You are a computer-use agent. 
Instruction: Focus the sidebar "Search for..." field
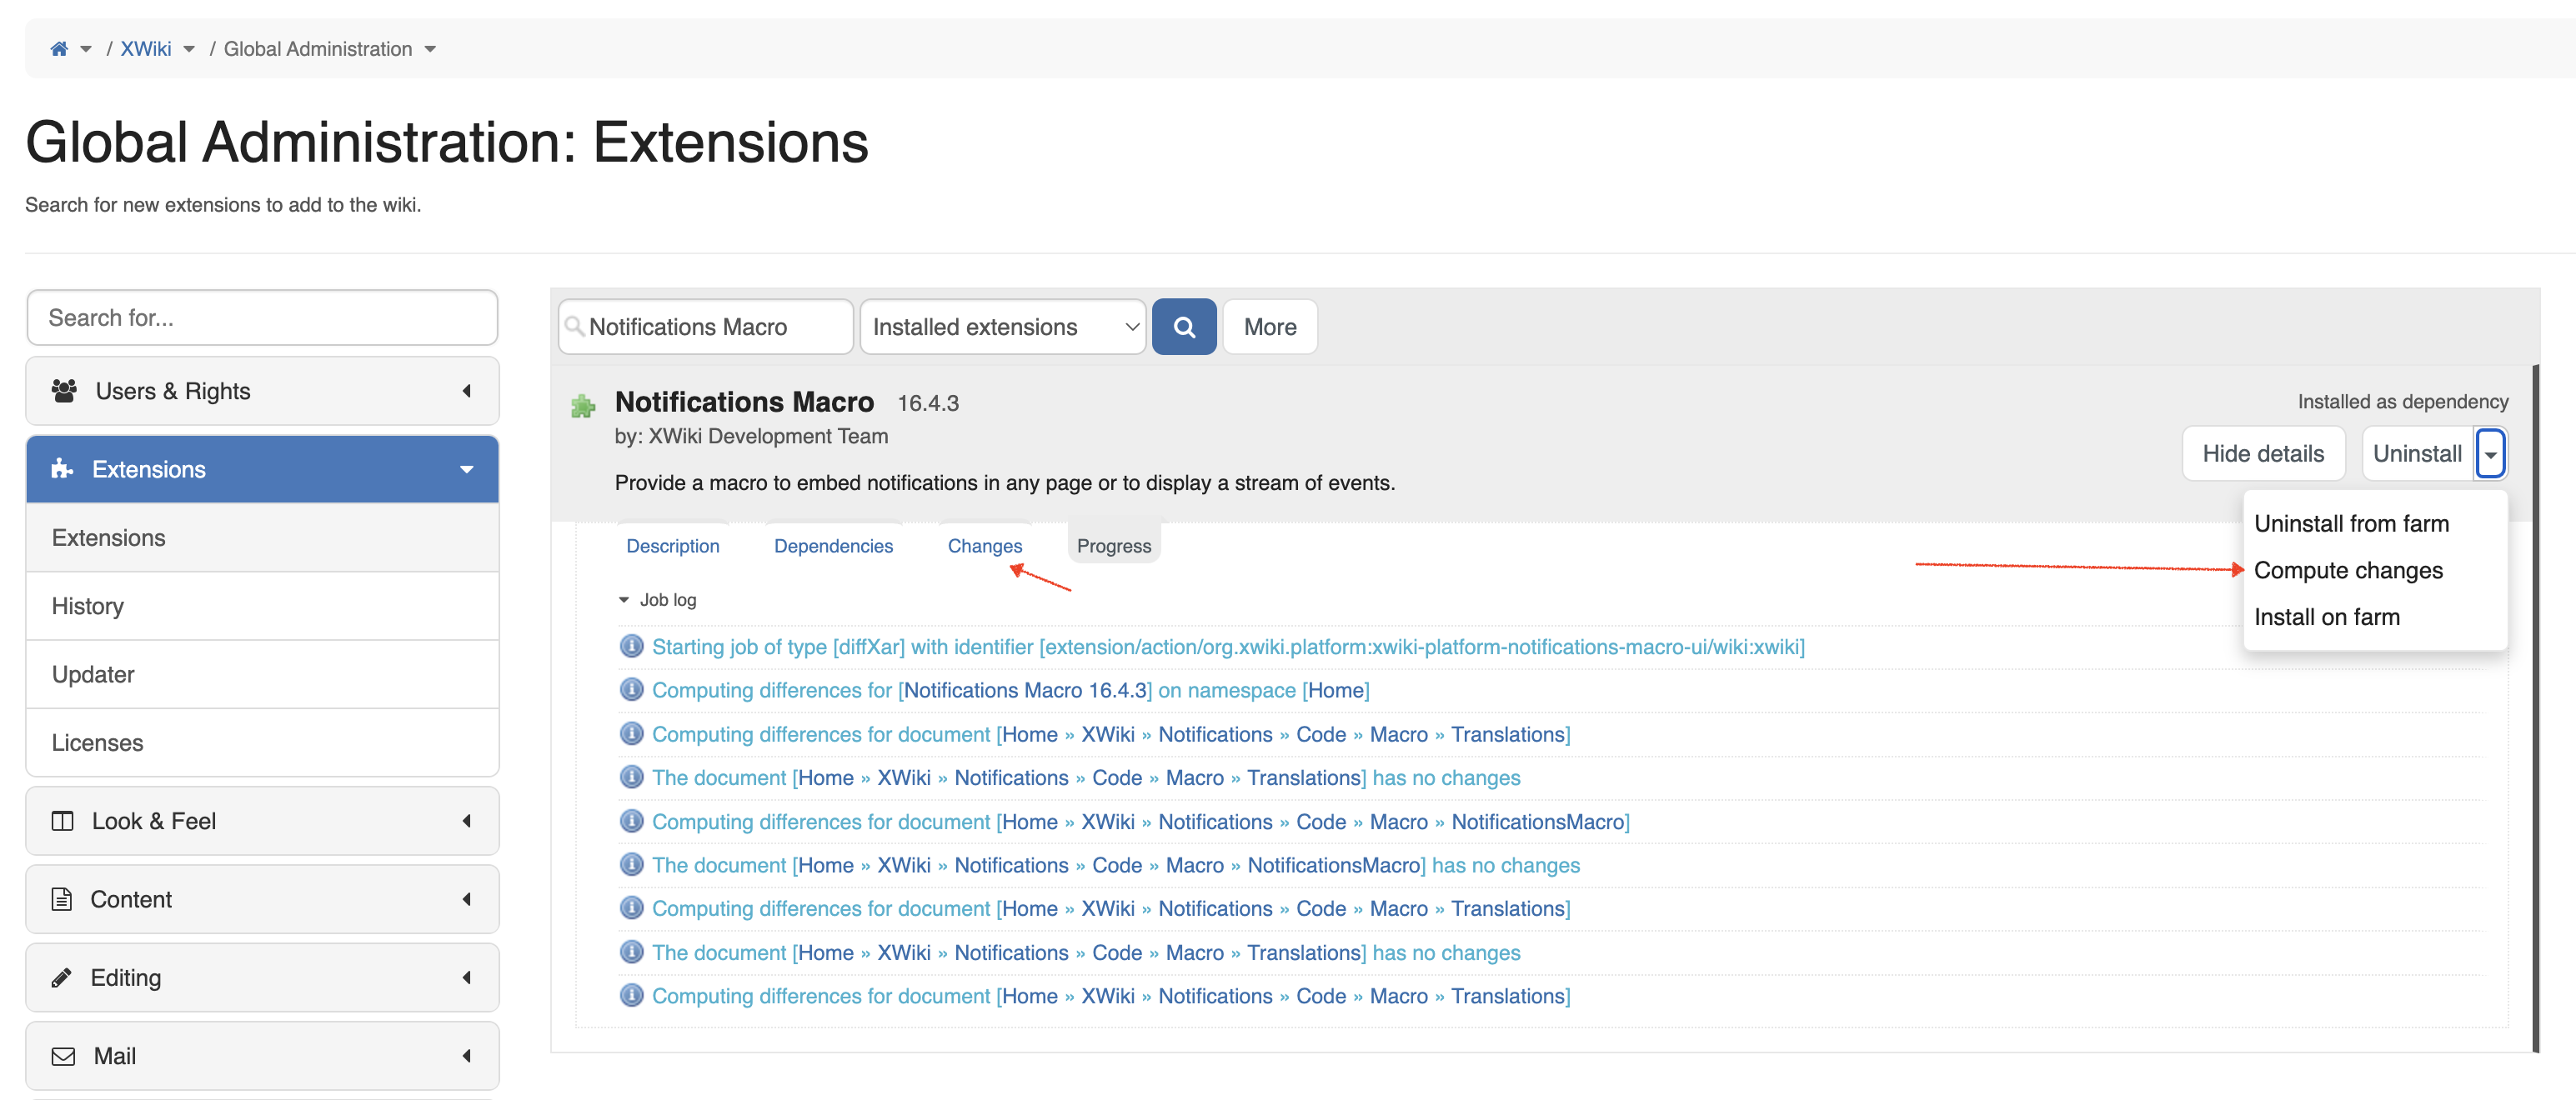pyautogui.click(x=262, y=317)
